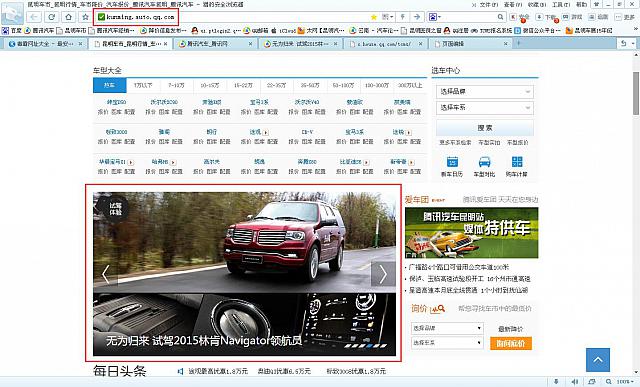640x387 pixels.
Task: Click the 车型对比 car compare icon
Action: click(x=484, y=162)
